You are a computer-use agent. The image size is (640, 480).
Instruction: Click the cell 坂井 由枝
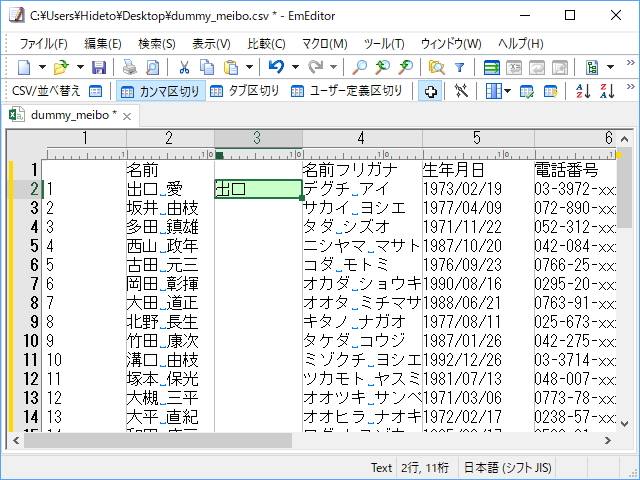point(170,208)
